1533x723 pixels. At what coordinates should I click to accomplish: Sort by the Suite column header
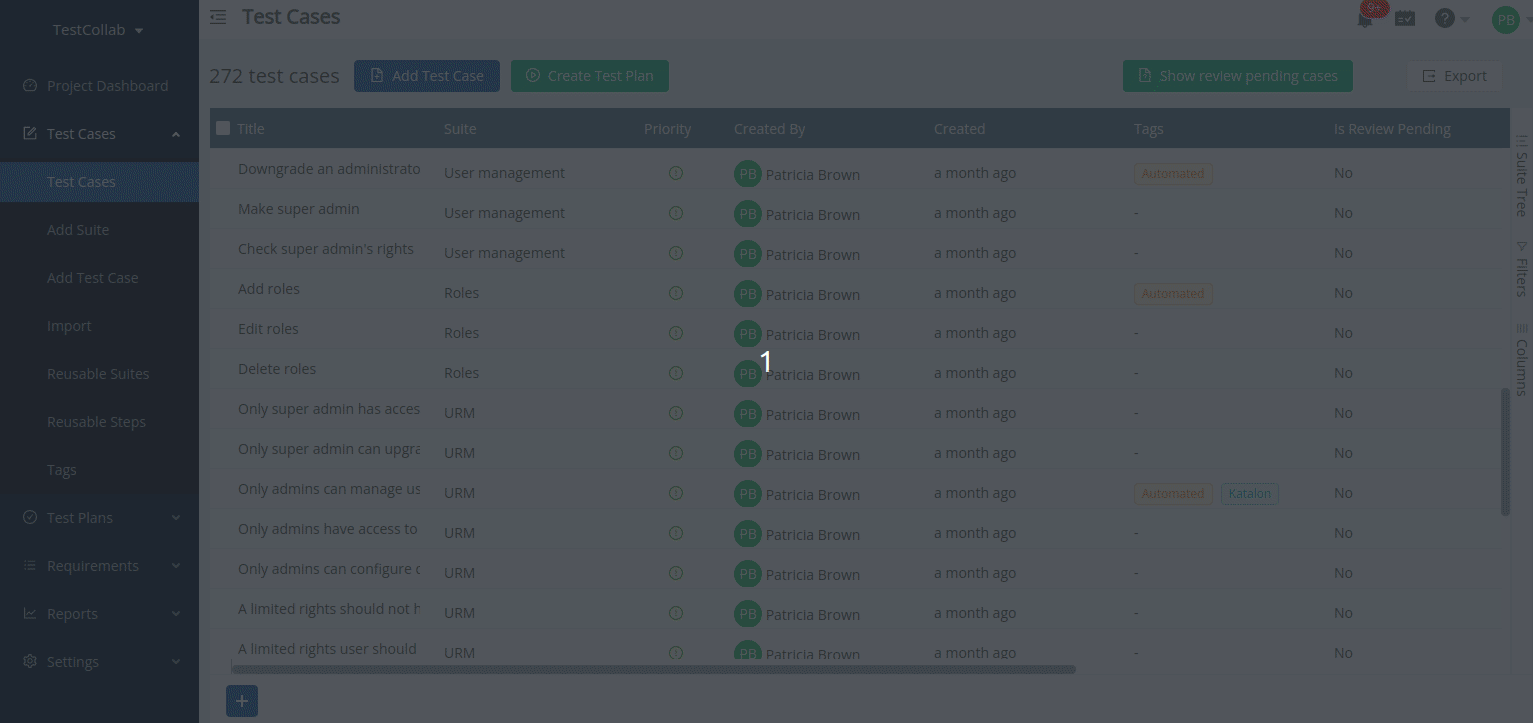(x=460, y=129)
